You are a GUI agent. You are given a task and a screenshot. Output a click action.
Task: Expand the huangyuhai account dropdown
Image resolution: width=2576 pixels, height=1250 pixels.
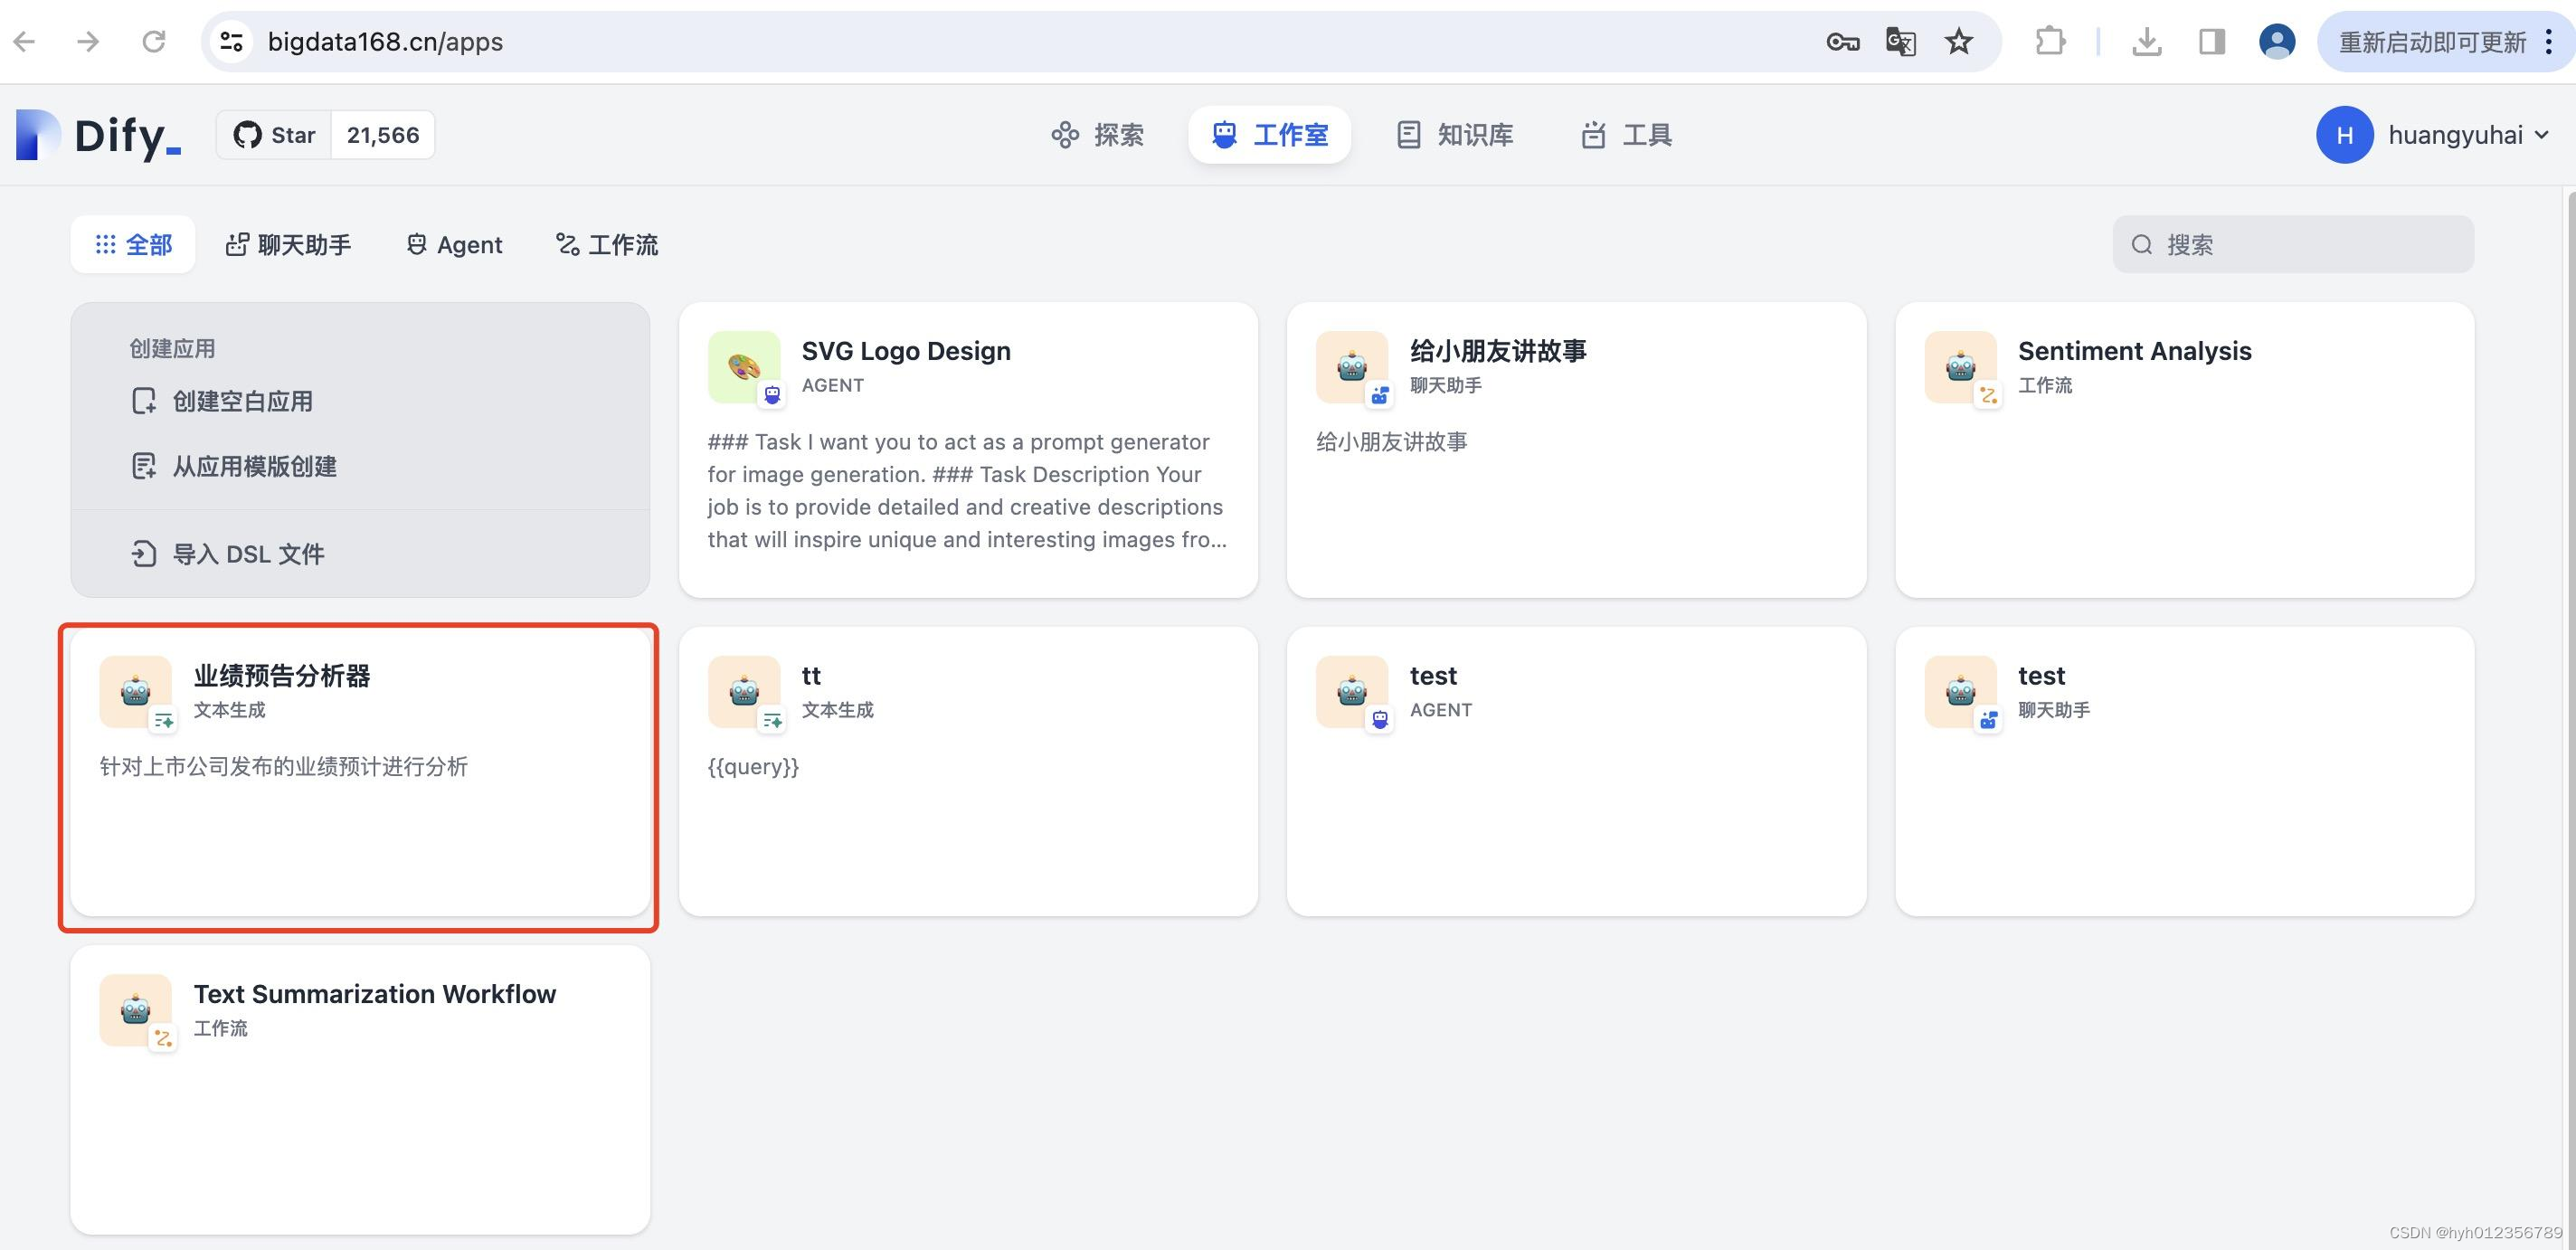(x=2541, y=135)
